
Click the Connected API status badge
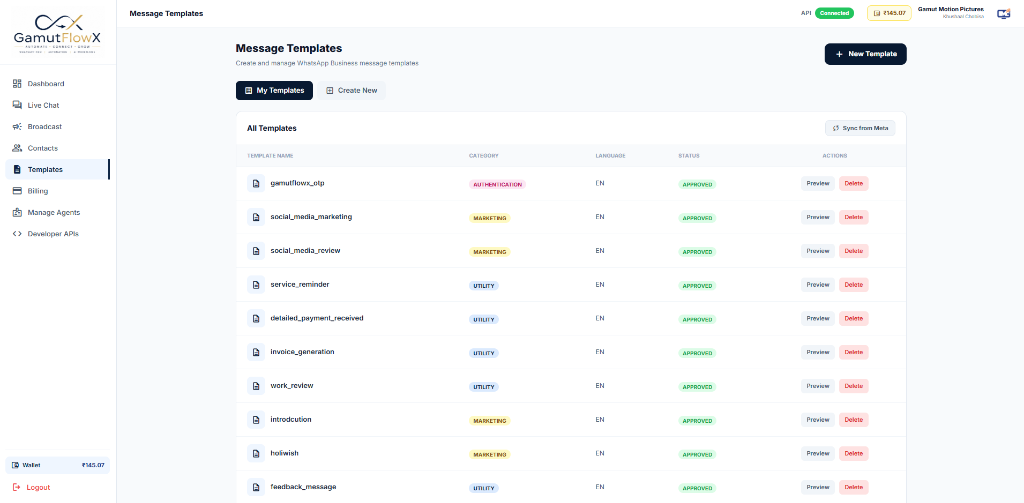[834, 13]
